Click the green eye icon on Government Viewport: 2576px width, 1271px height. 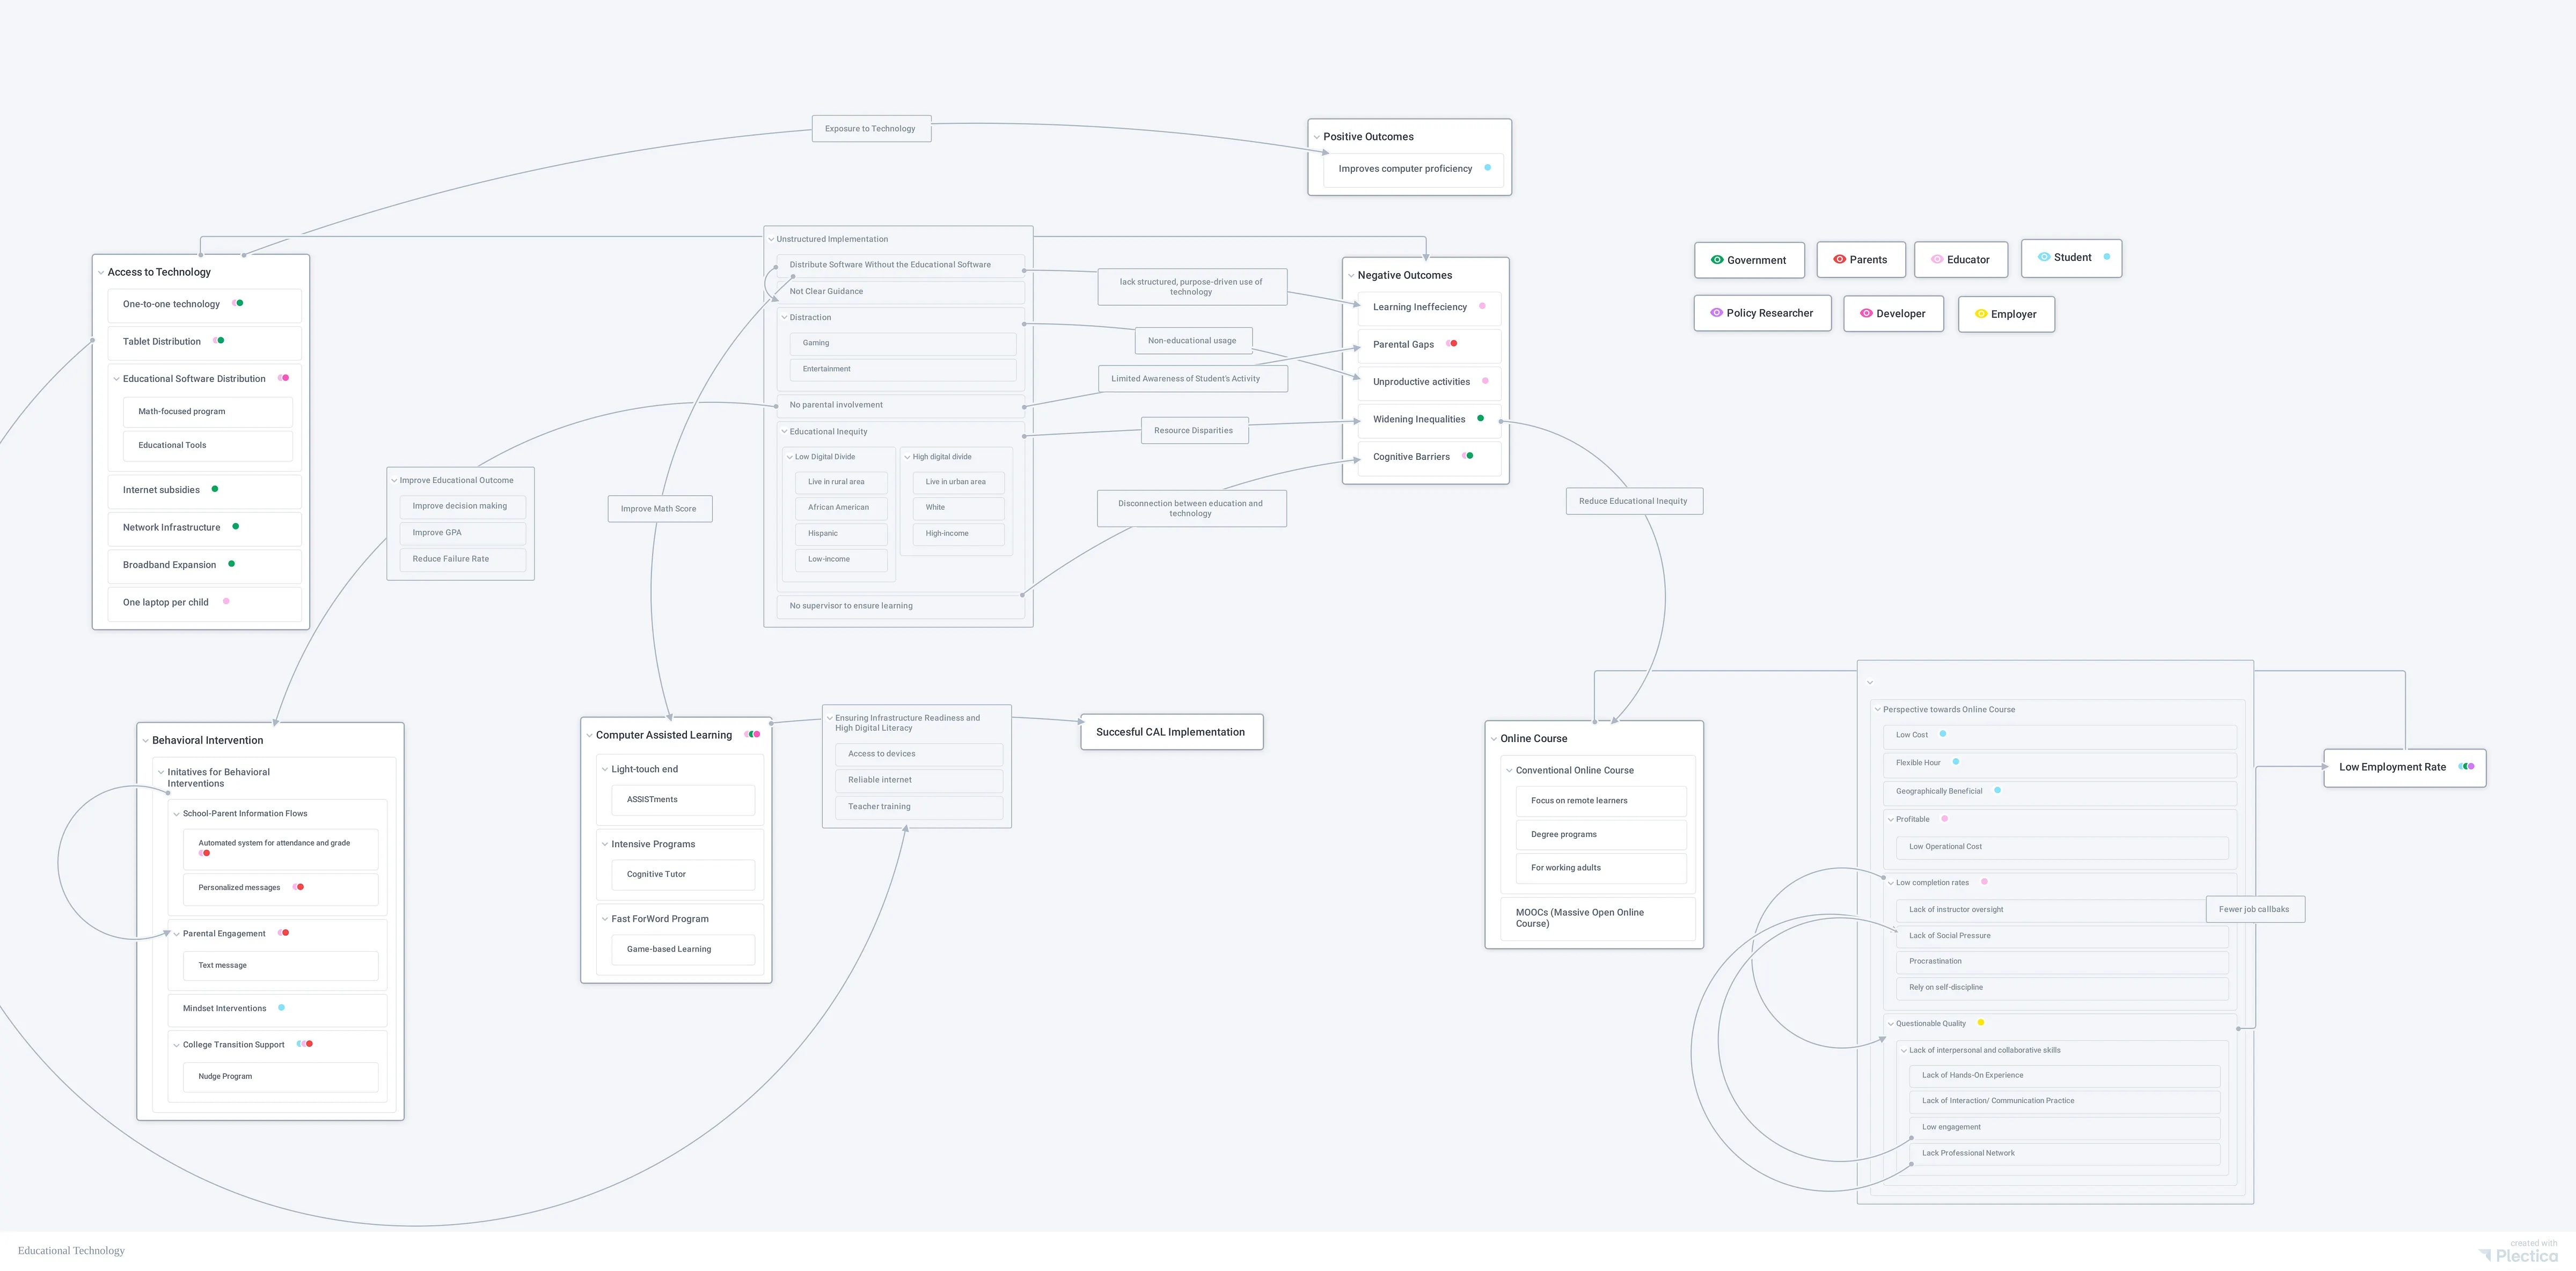pos(1717,260)
